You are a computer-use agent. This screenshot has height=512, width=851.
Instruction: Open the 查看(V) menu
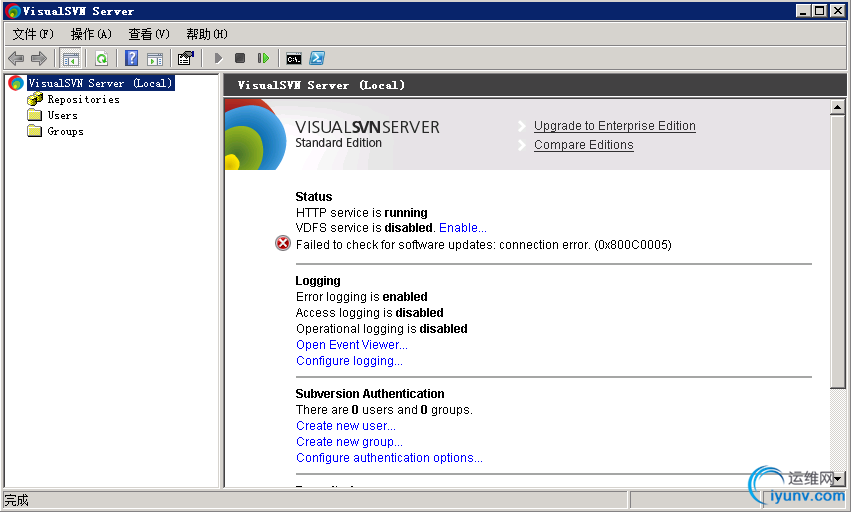click(x=149, y=34)
